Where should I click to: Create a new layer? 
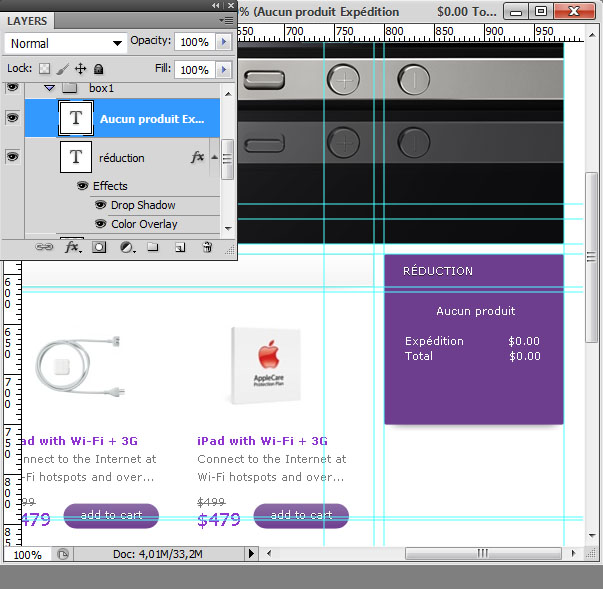click(x=180, y=247)
